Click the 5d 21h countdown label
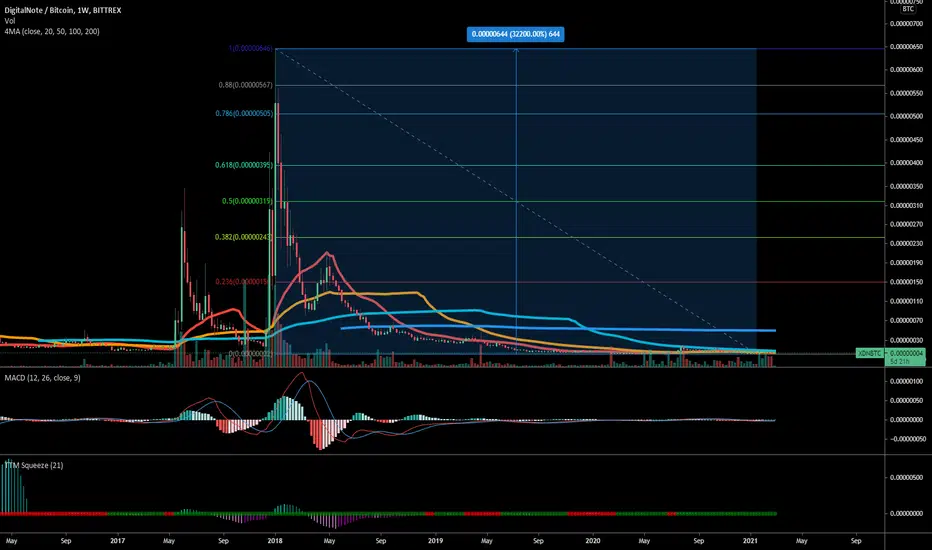The image size is (932, 550). [900, 361]
